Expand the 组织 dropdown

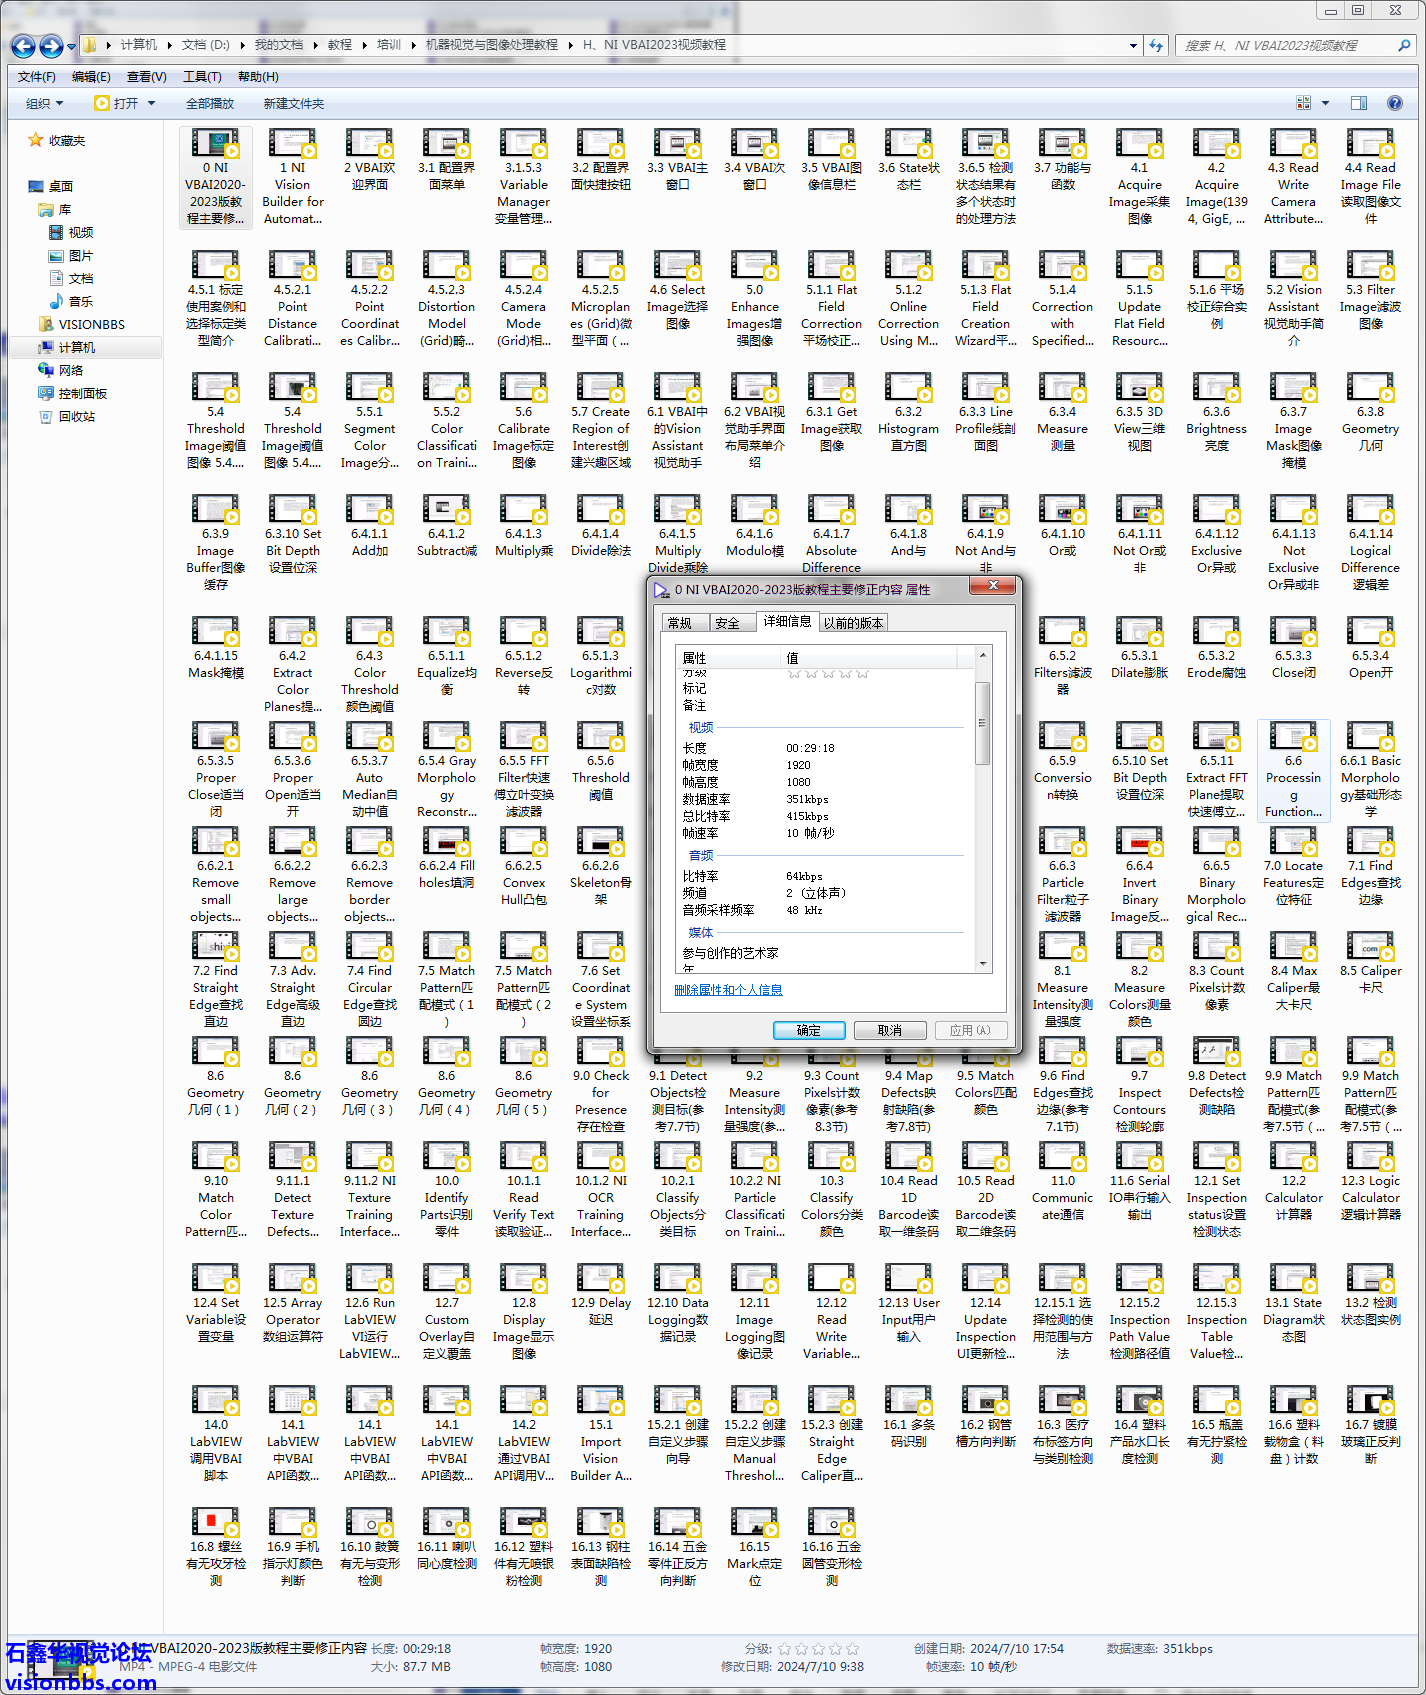(x=44, y=103)
